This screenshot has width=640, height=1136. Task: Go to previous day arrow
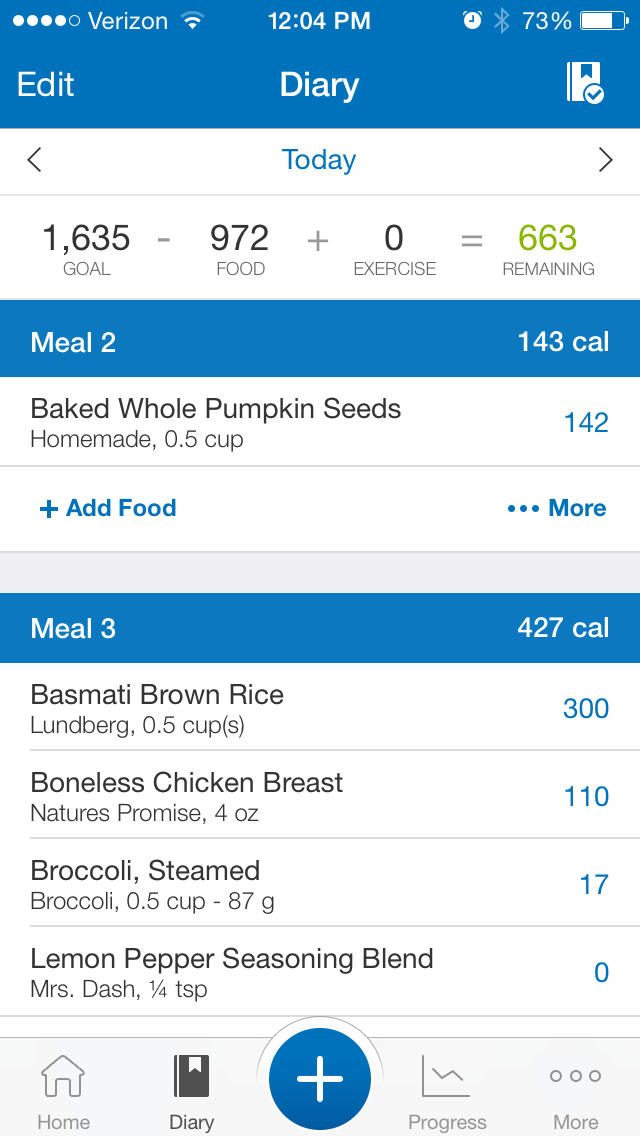coord(34,159)
